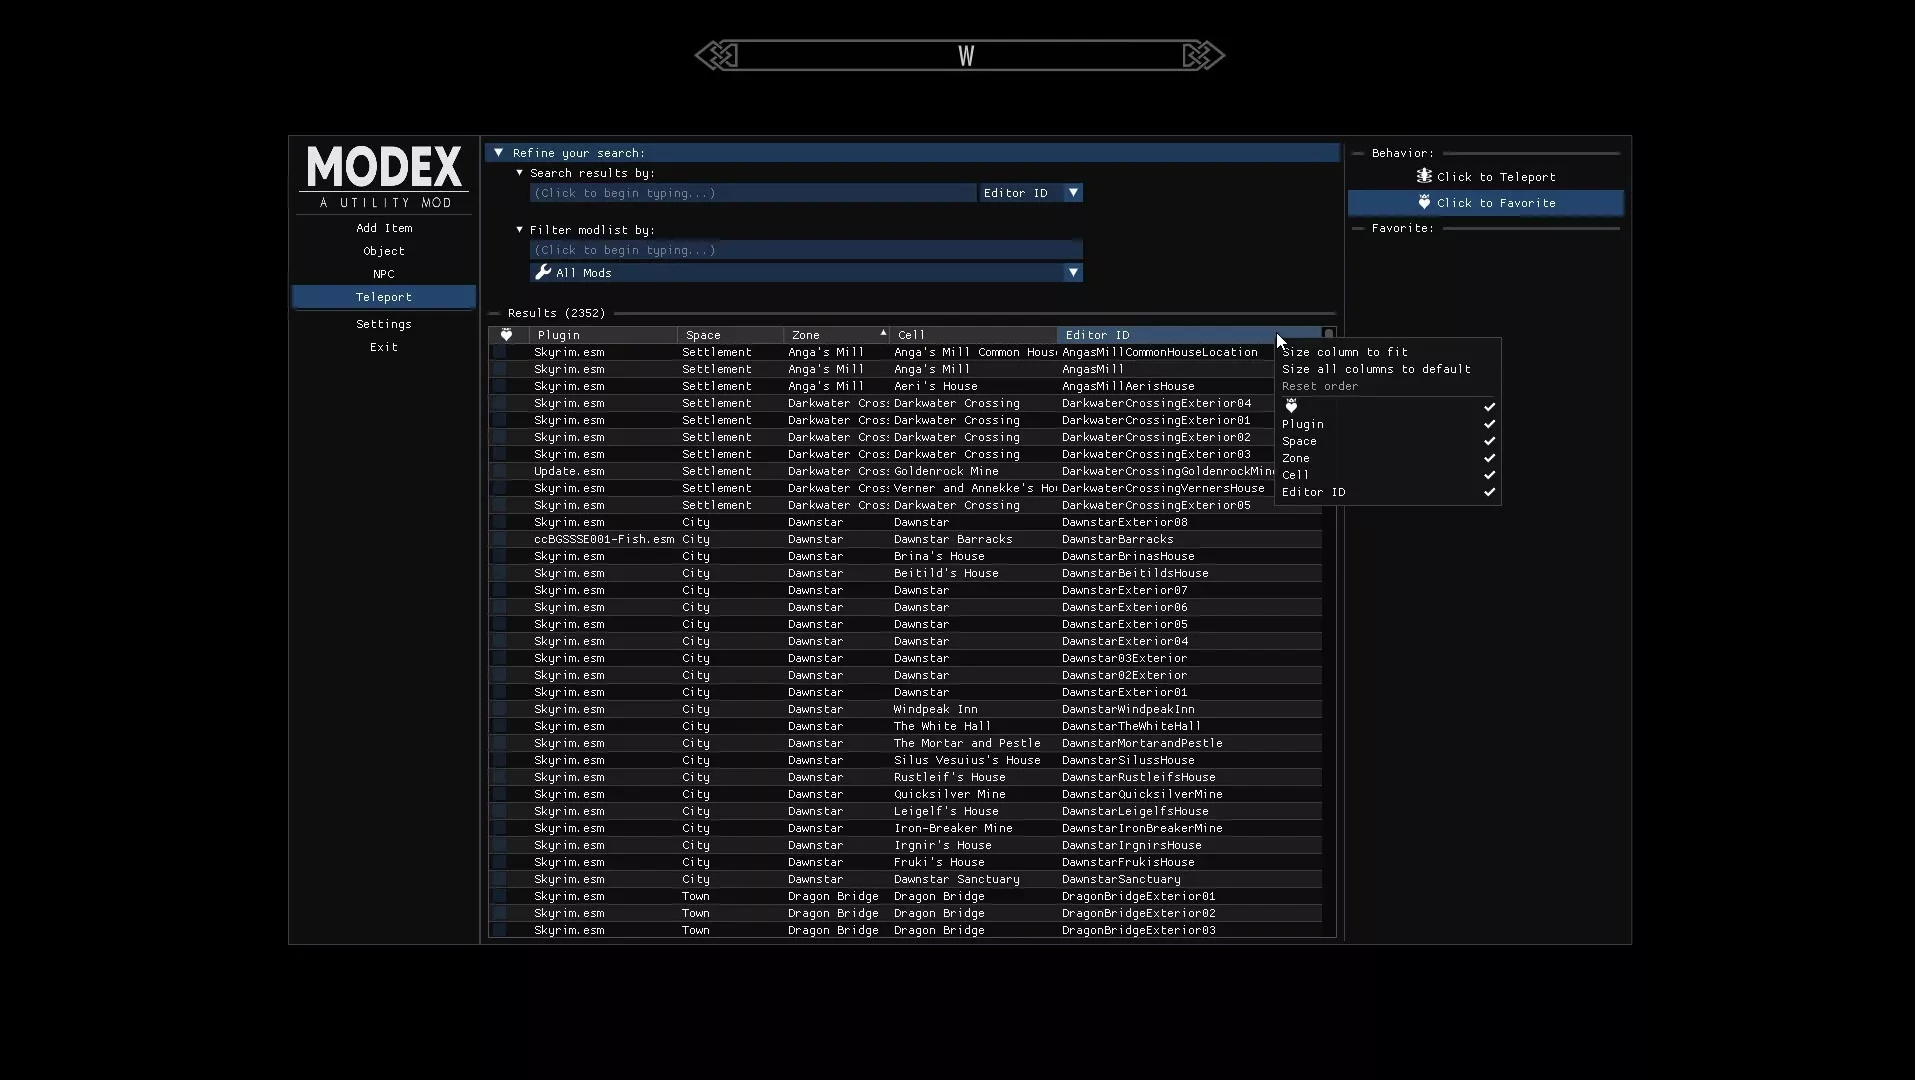Open the All Mods dropdown
This screenshot has width=1915, height=1080.
point(806,273)
